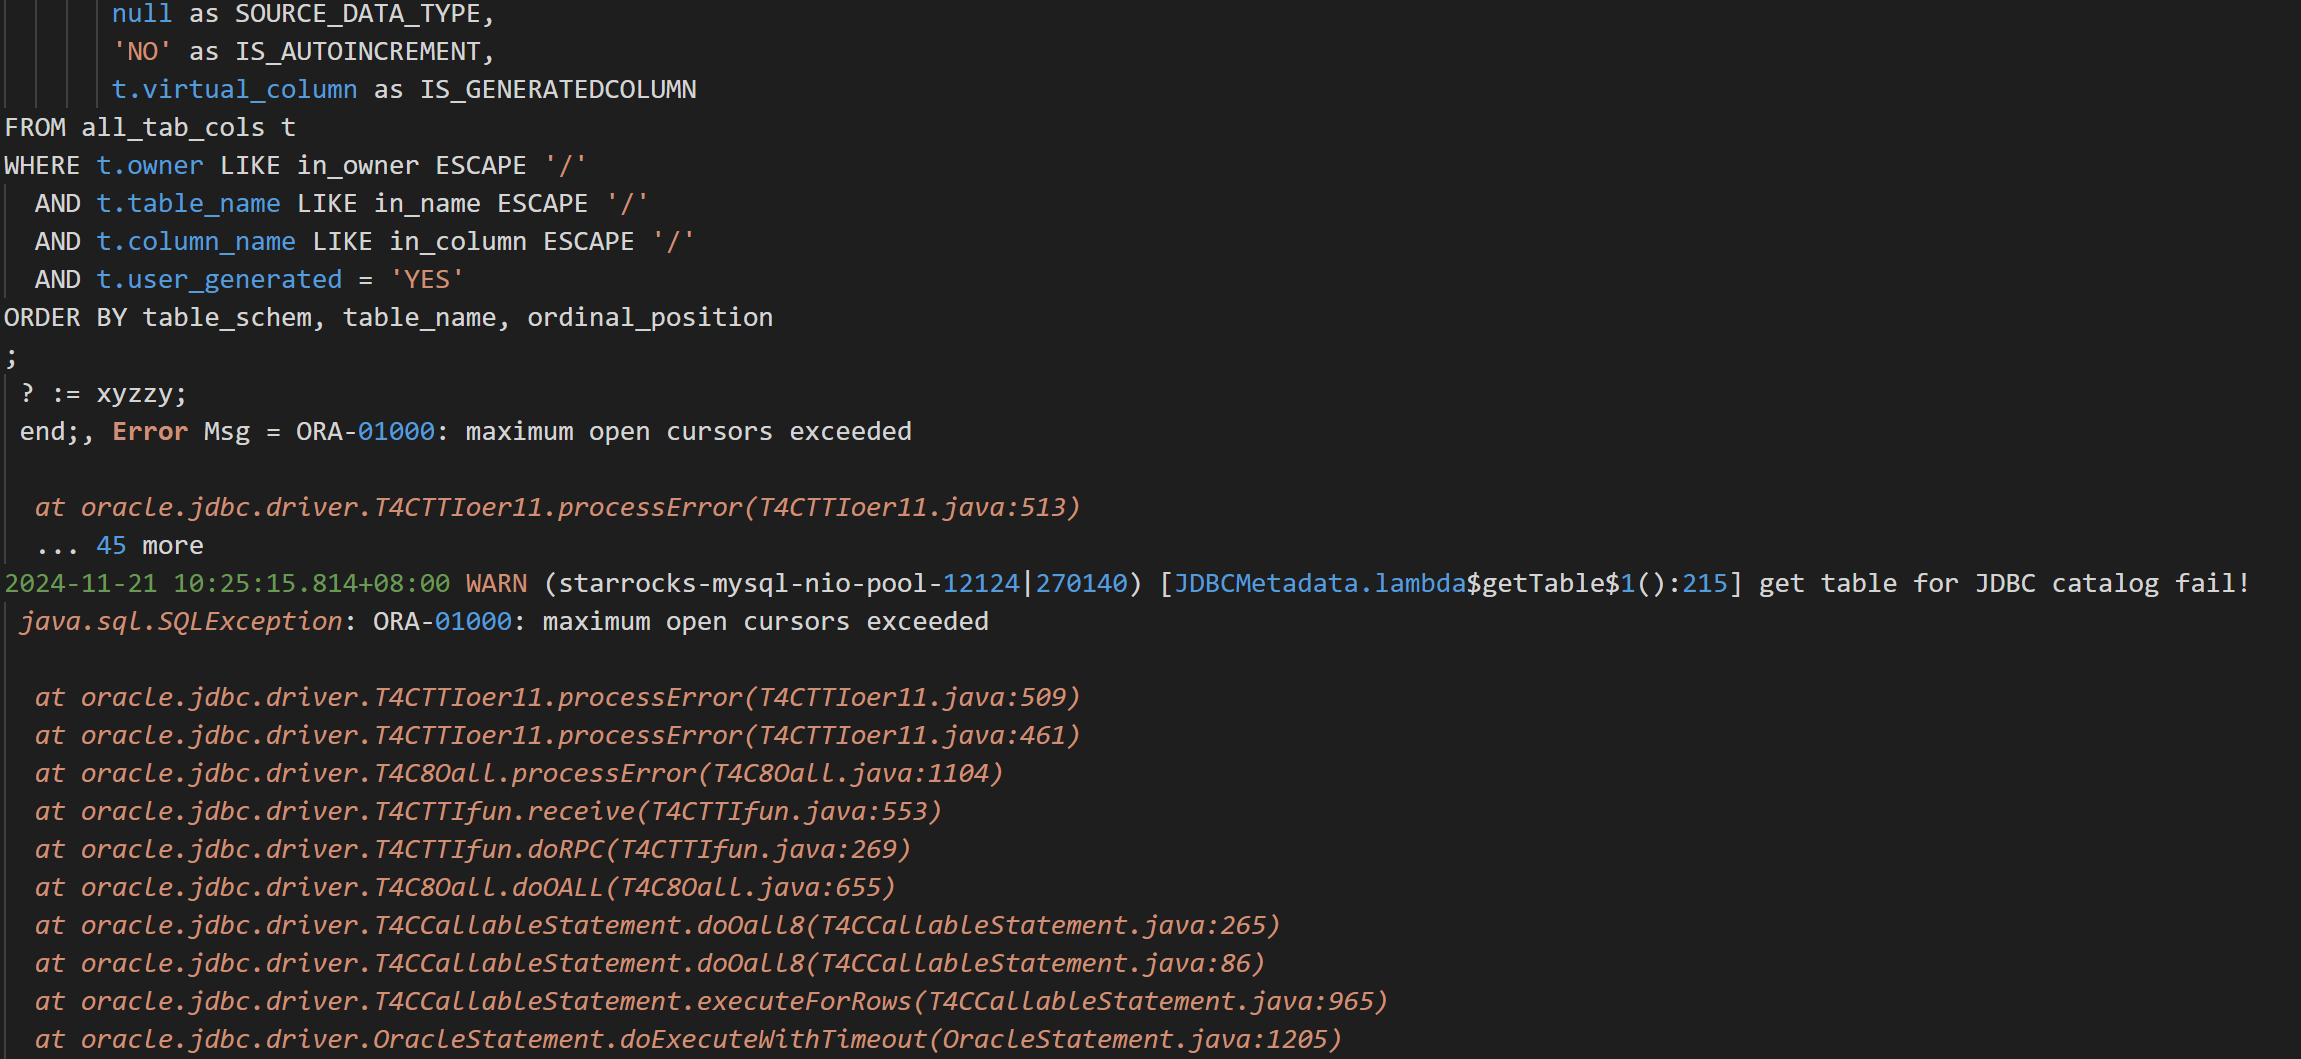
Task: Click 't.table_name' in the AND condition
Action: 188,204
